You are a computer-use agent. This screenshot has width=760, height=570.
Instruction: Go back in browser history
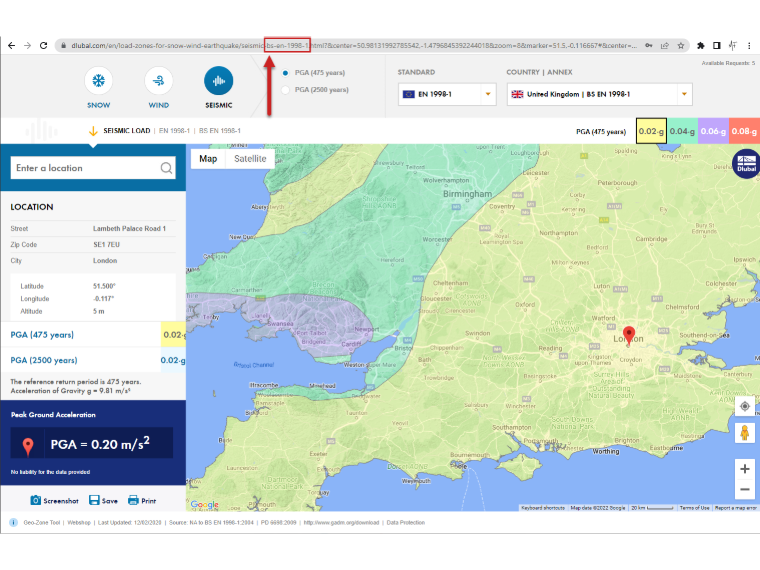12,46
